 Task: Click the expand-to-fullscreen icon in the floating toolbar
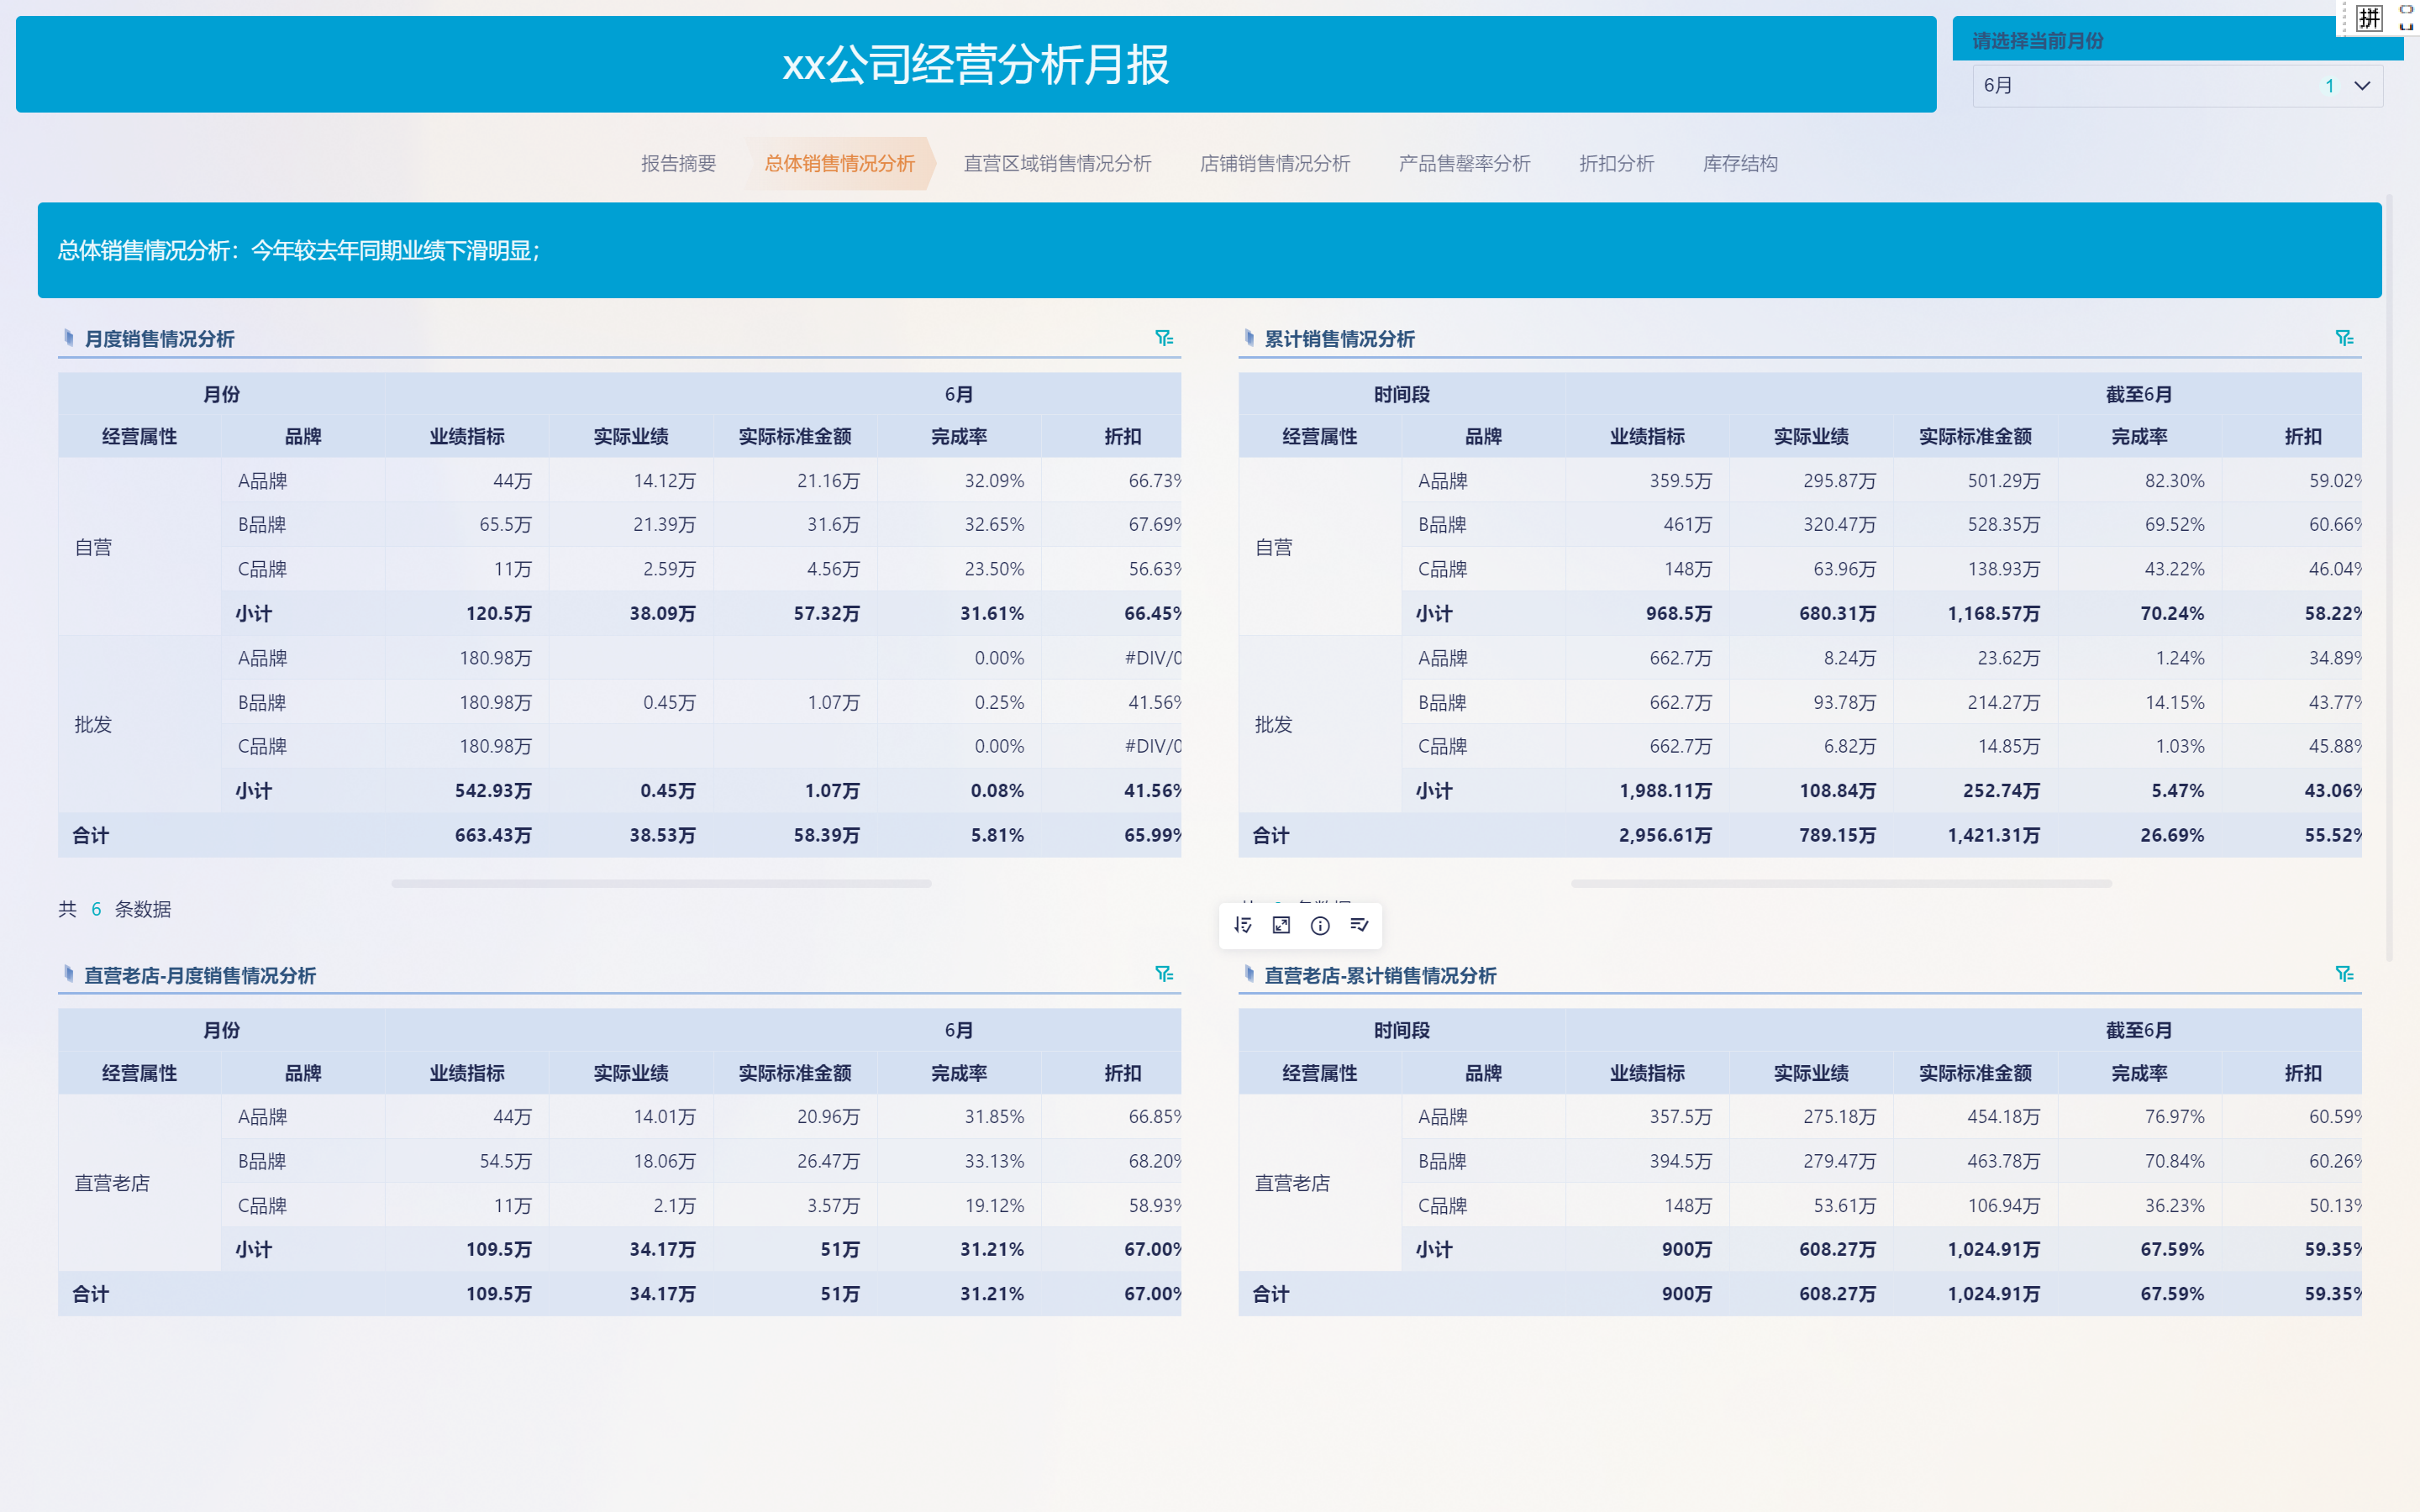pyautogui.click(x=1281, y=925)
